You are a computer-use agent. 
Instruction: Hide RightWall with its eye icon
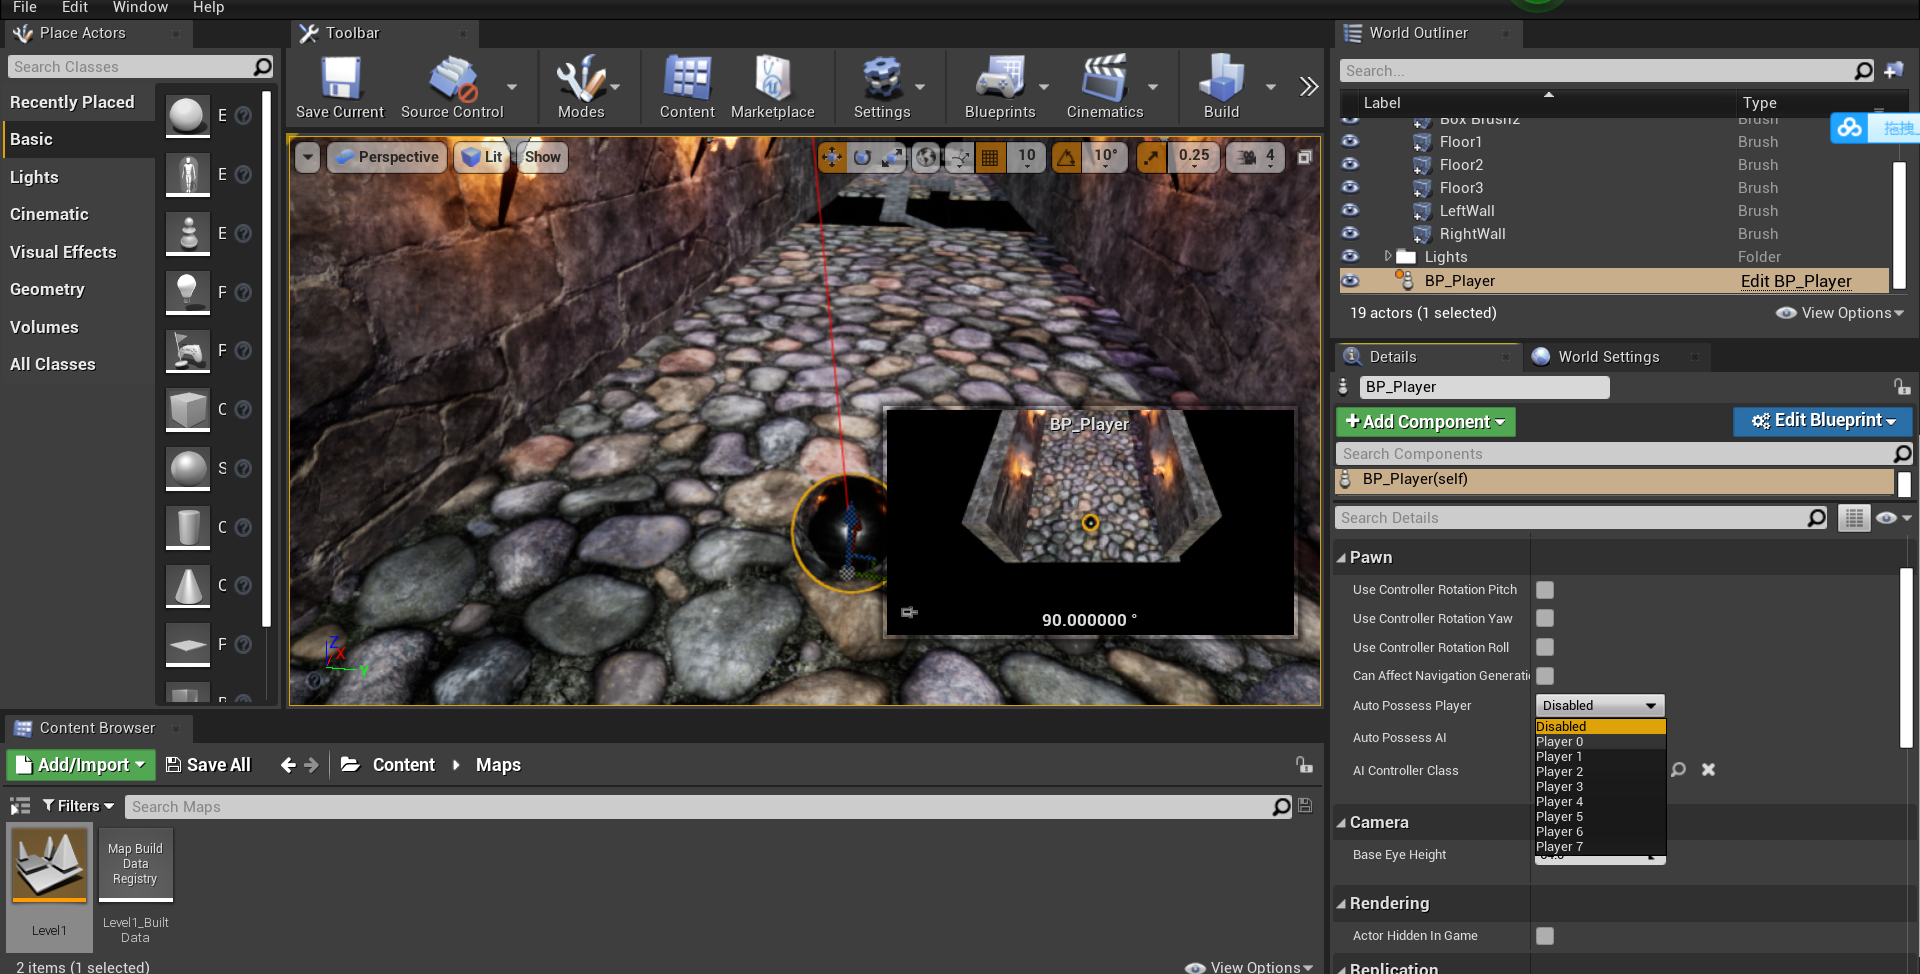1350,234
